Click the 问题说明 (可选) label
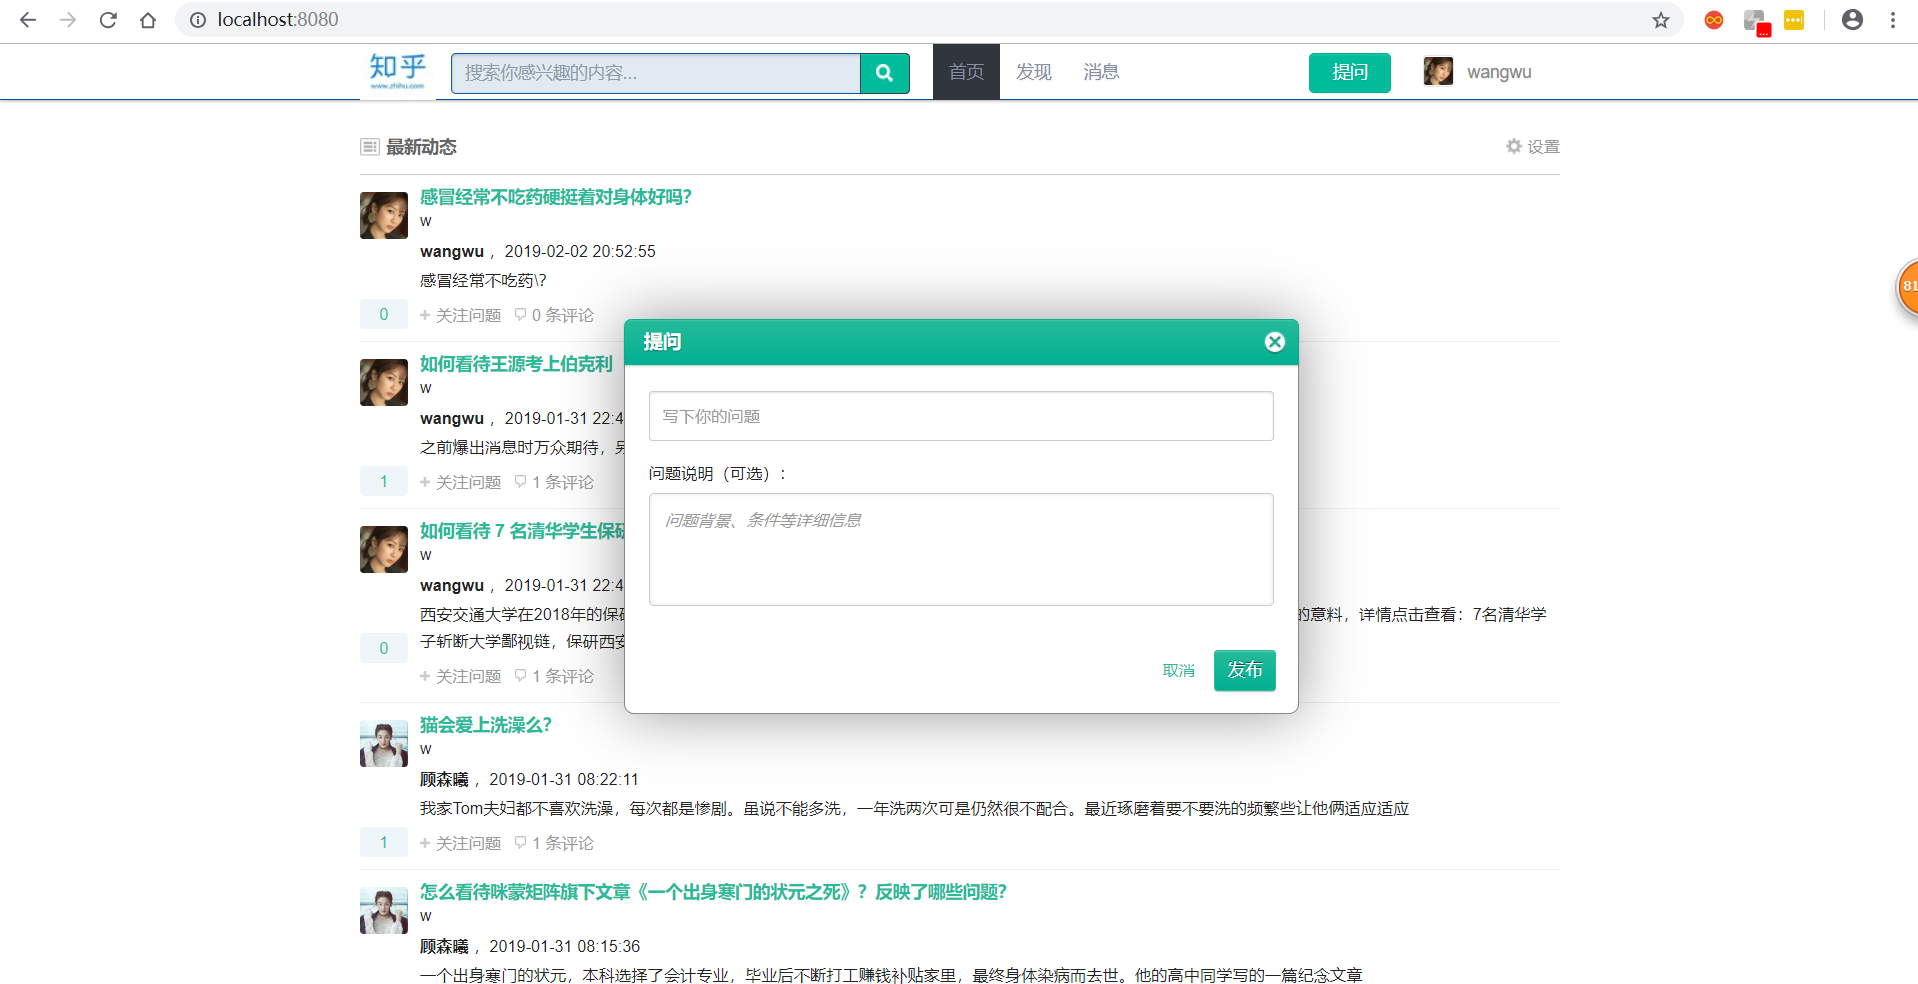The height and width of the screenshot is (984, 1918). click(x=717, y=474)
